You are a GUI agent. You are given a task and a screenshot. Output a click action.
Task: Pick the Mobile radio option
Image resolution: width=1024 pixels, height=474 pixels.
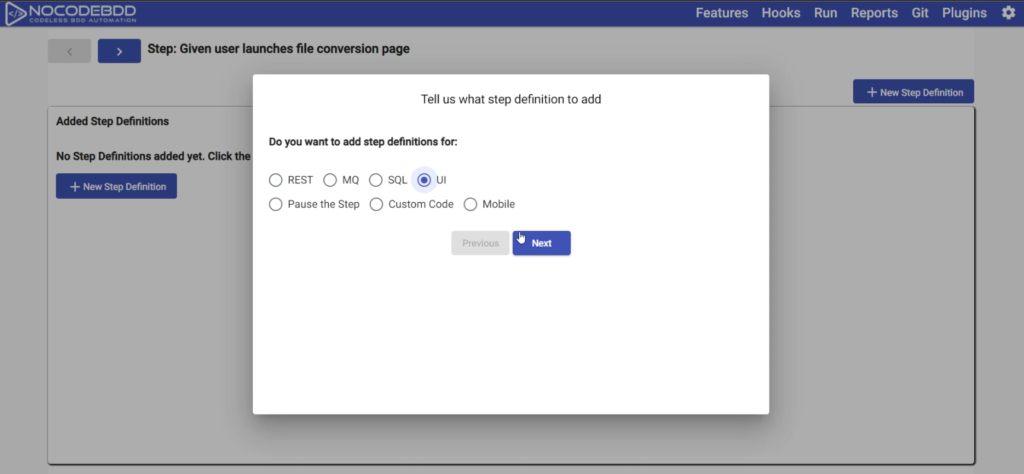(470, 204)
